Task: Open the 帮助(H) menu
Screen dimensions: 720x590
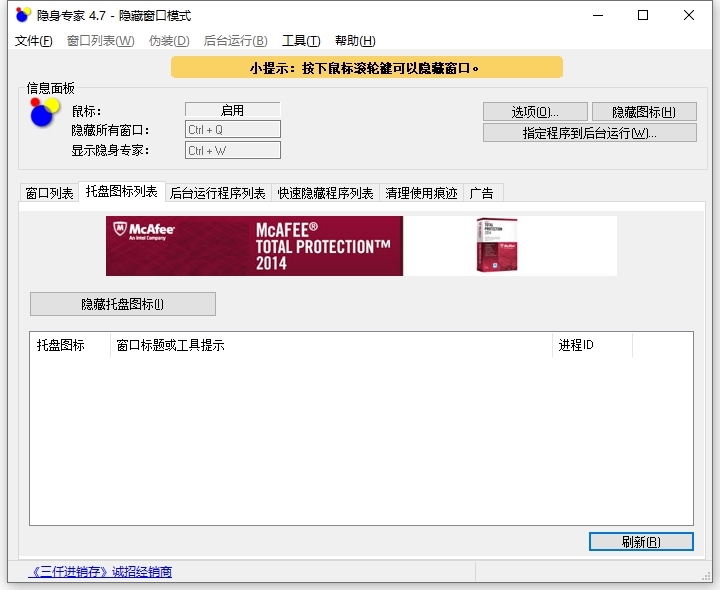Action: 355,41
